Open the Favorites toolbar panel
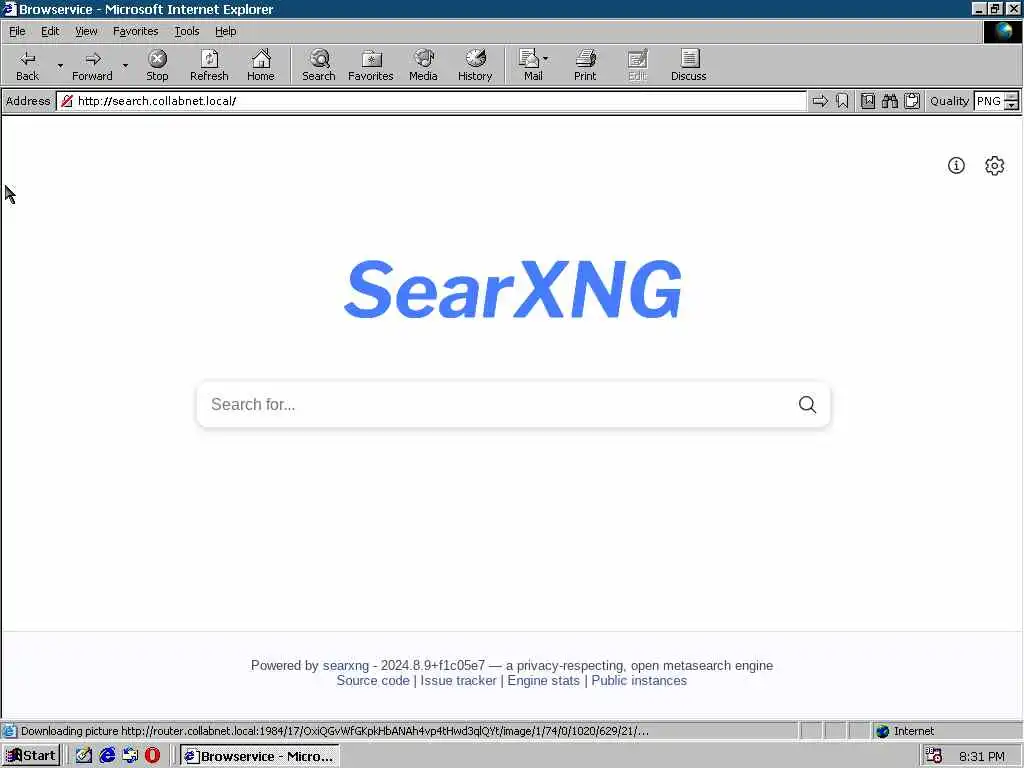The height and width of the screenshot is (768, 1024). click(371, 65)
